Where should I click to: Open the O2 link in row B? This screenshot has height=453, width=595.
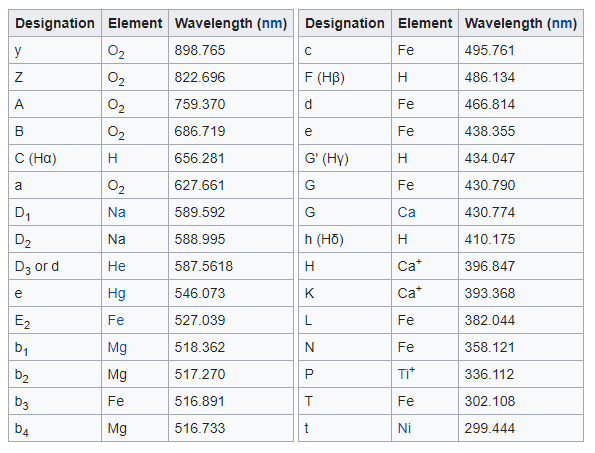pos(116,132)
